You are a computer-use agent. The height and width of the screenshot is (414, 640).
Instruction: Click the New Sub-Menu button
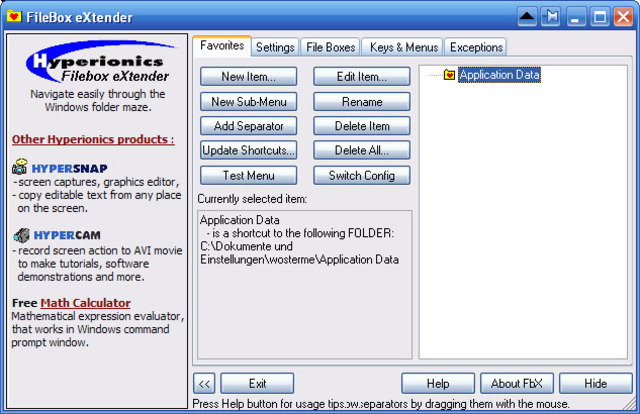pyautogui.click(x=249, y=102)
